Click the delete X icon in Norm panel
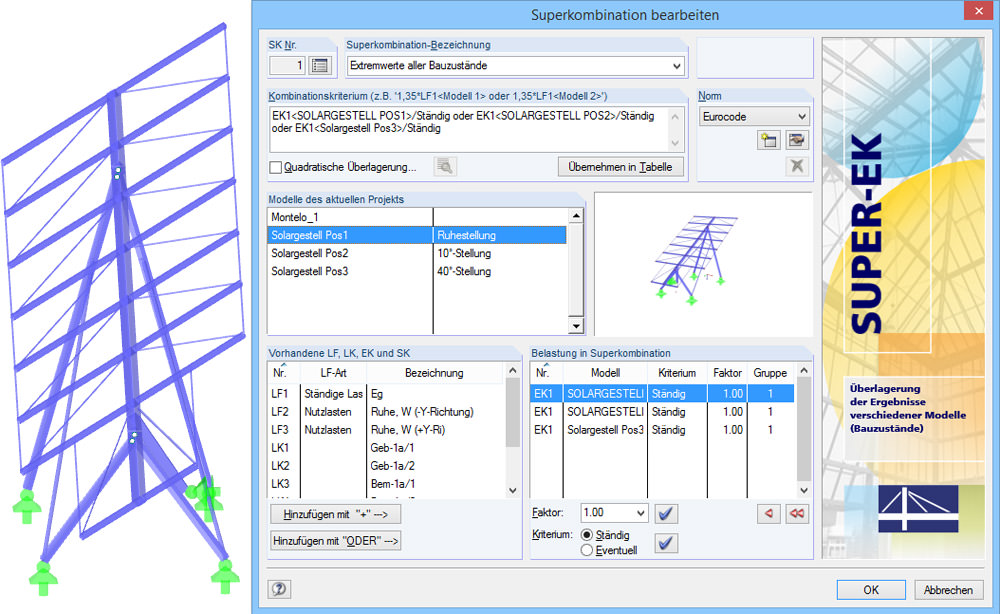The image size is (1000, 614). 796,166
